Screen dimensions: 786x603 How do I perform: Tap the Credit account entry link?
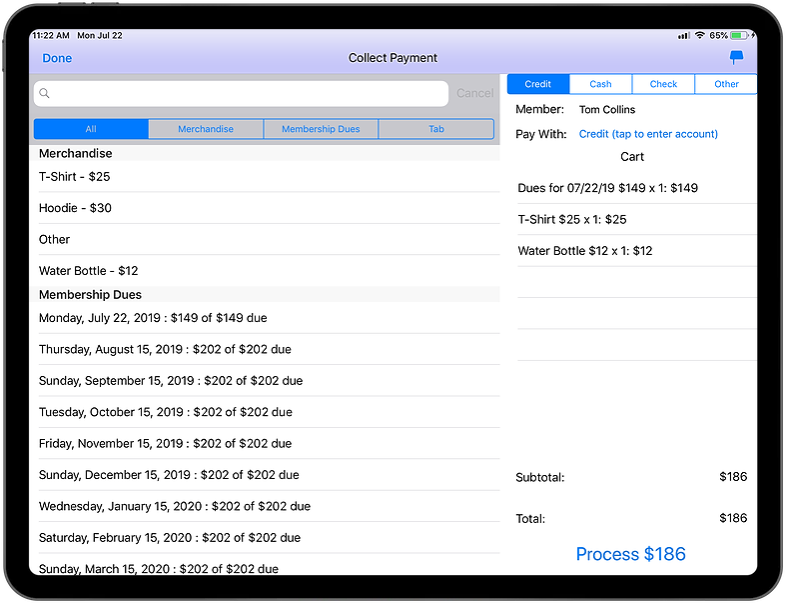pos(648,134)
